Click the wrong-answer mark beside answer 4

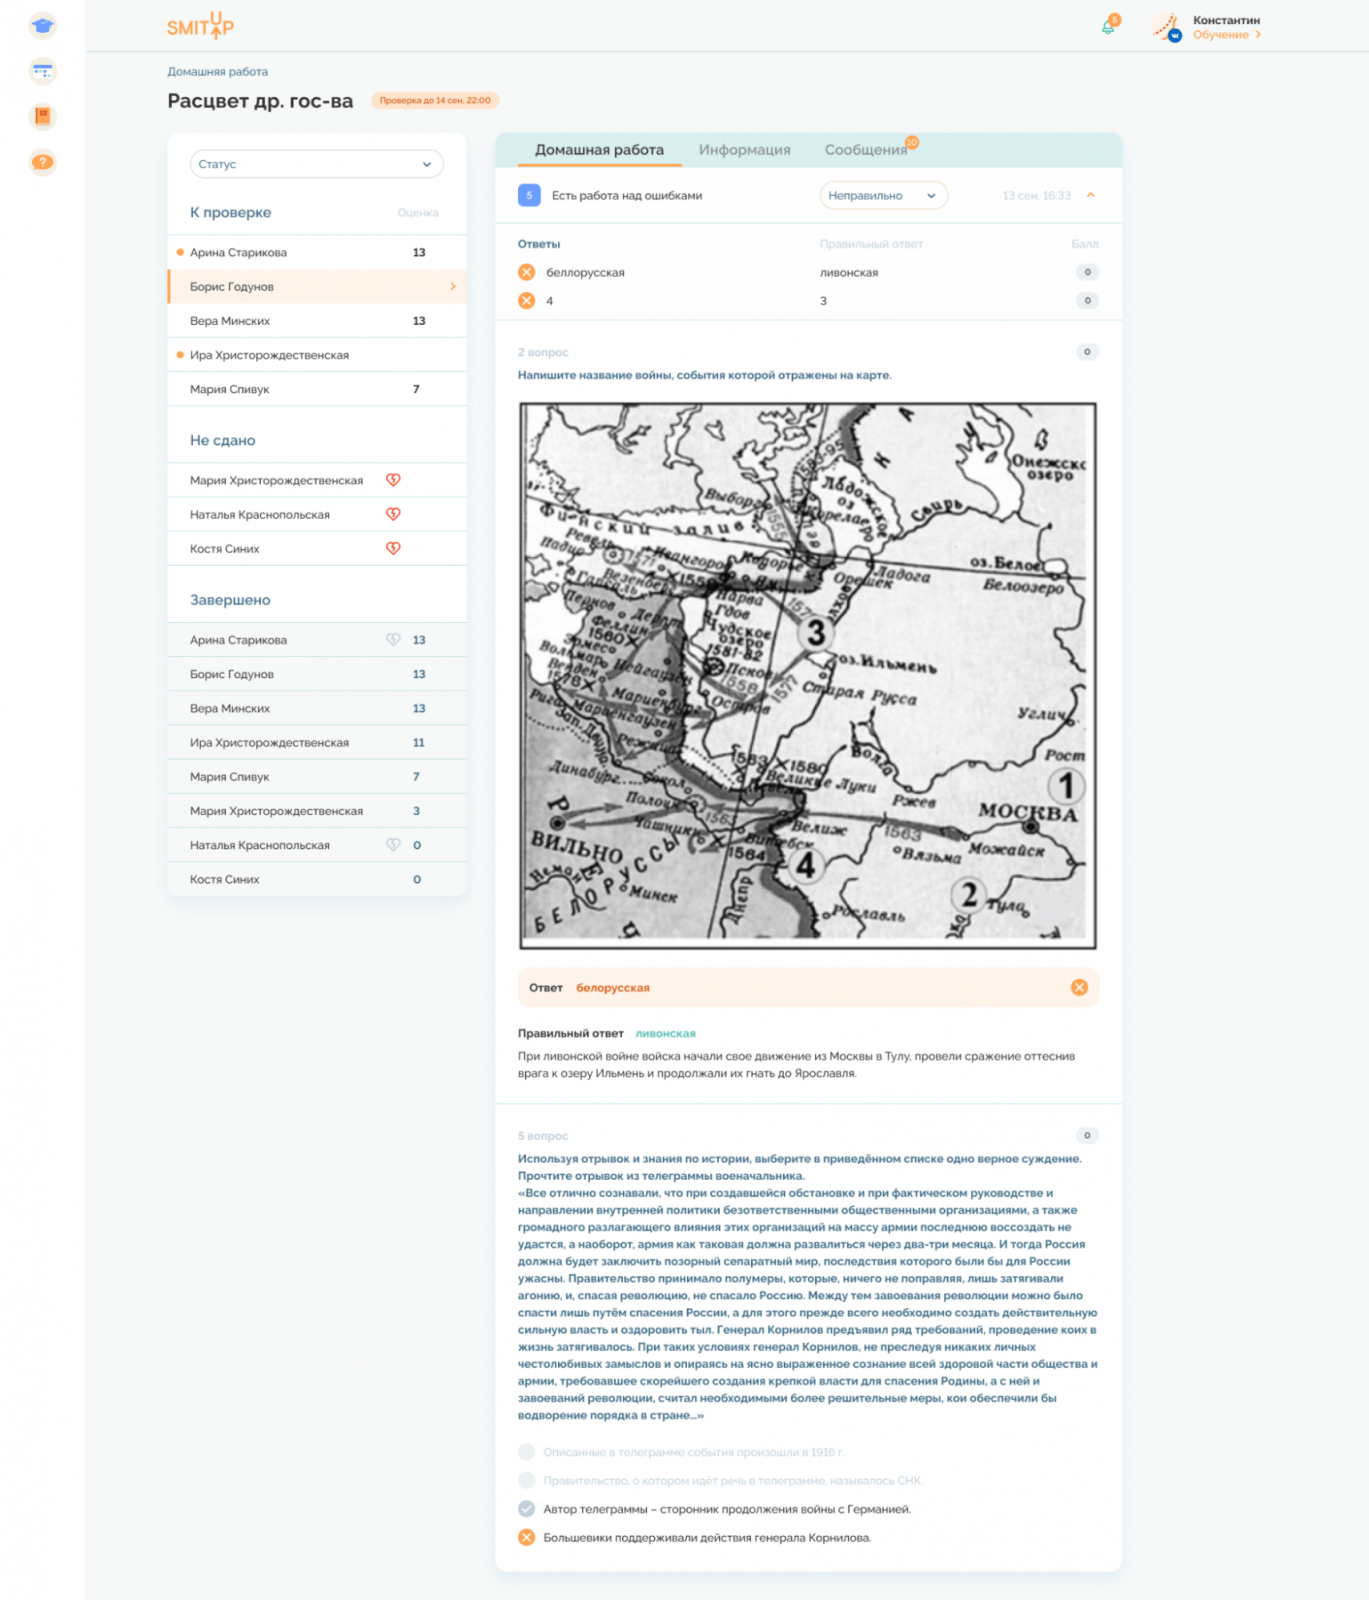[x=527, y=300]
